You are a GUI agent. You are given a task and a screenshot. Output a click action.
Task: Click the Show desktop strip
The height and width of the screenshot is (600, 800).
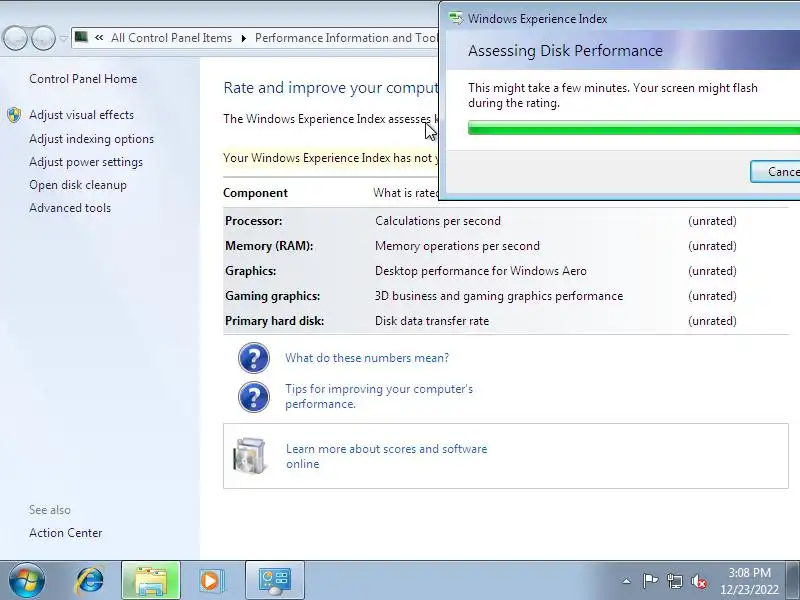click(x=793, y=580)
